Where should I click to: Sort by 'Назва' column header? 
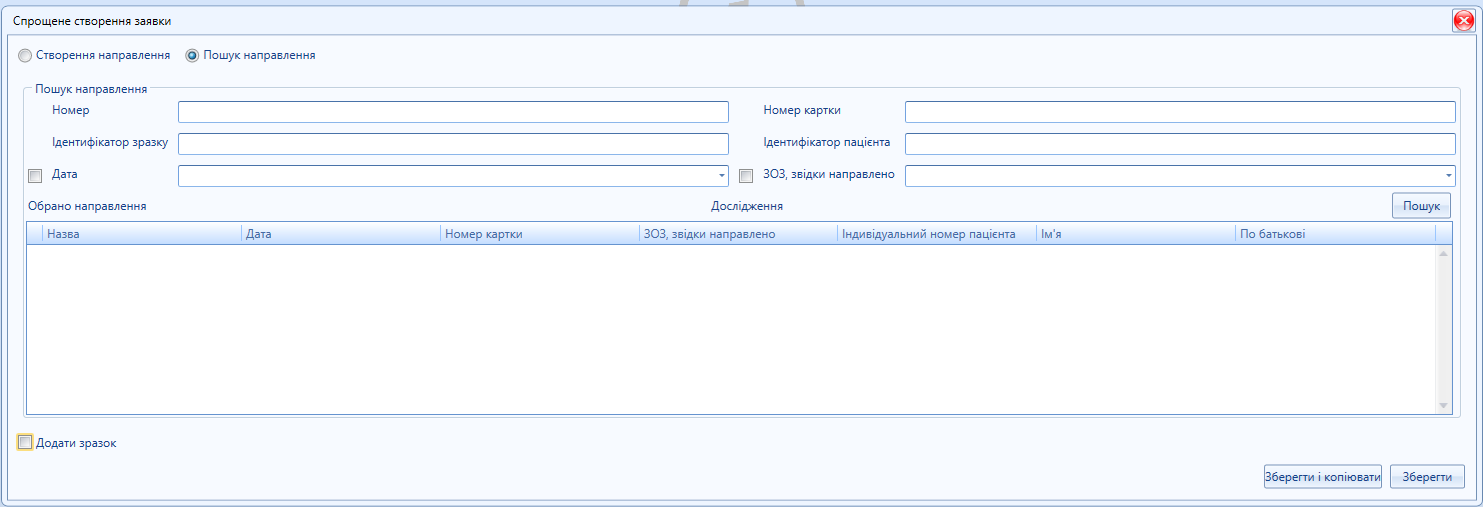tap(142, 234)
